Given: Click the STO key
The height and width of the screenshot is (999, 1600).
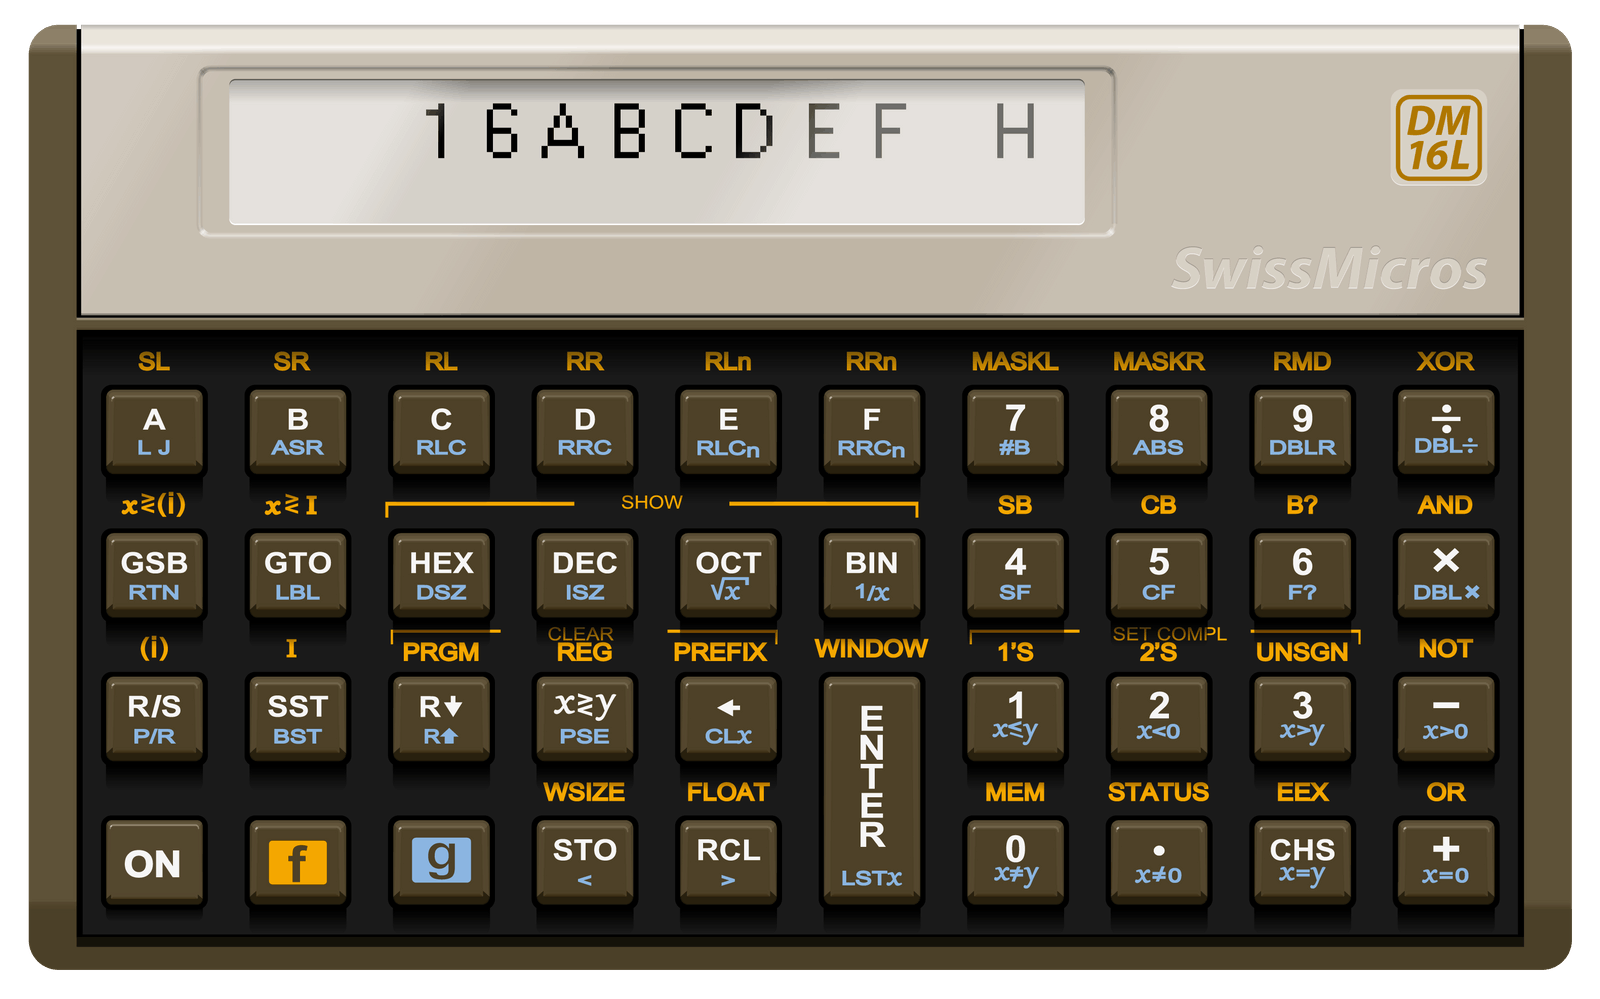Looking at the screenshot, I should coord(584,862).
